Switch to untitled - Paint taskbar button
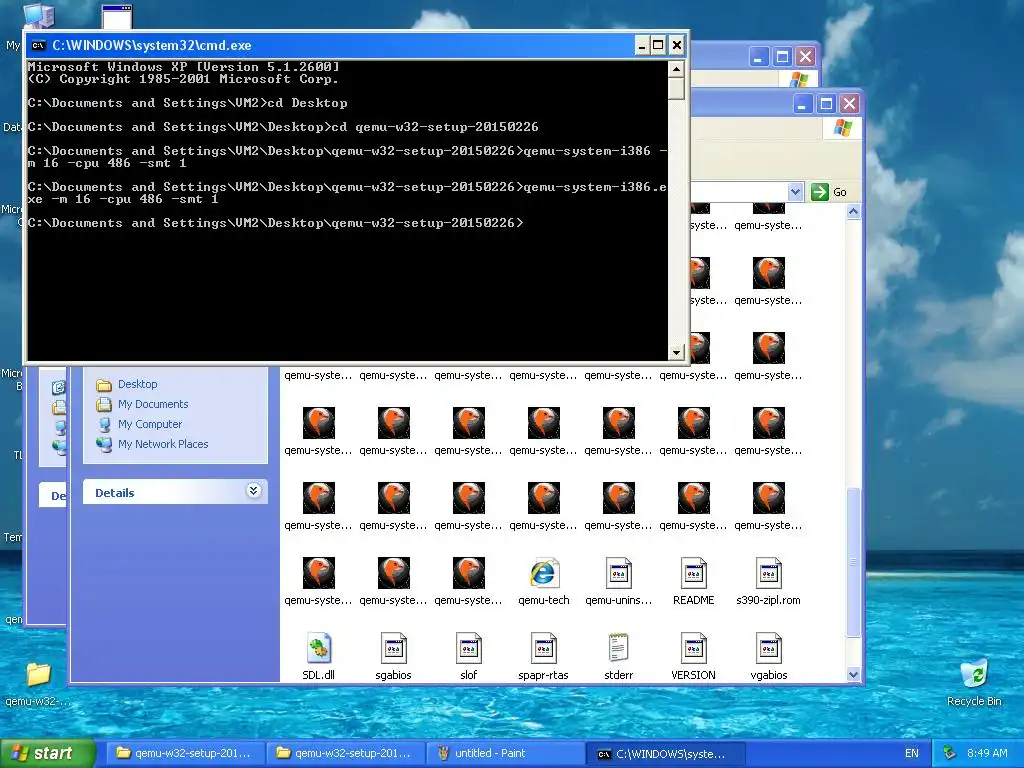 504,753
